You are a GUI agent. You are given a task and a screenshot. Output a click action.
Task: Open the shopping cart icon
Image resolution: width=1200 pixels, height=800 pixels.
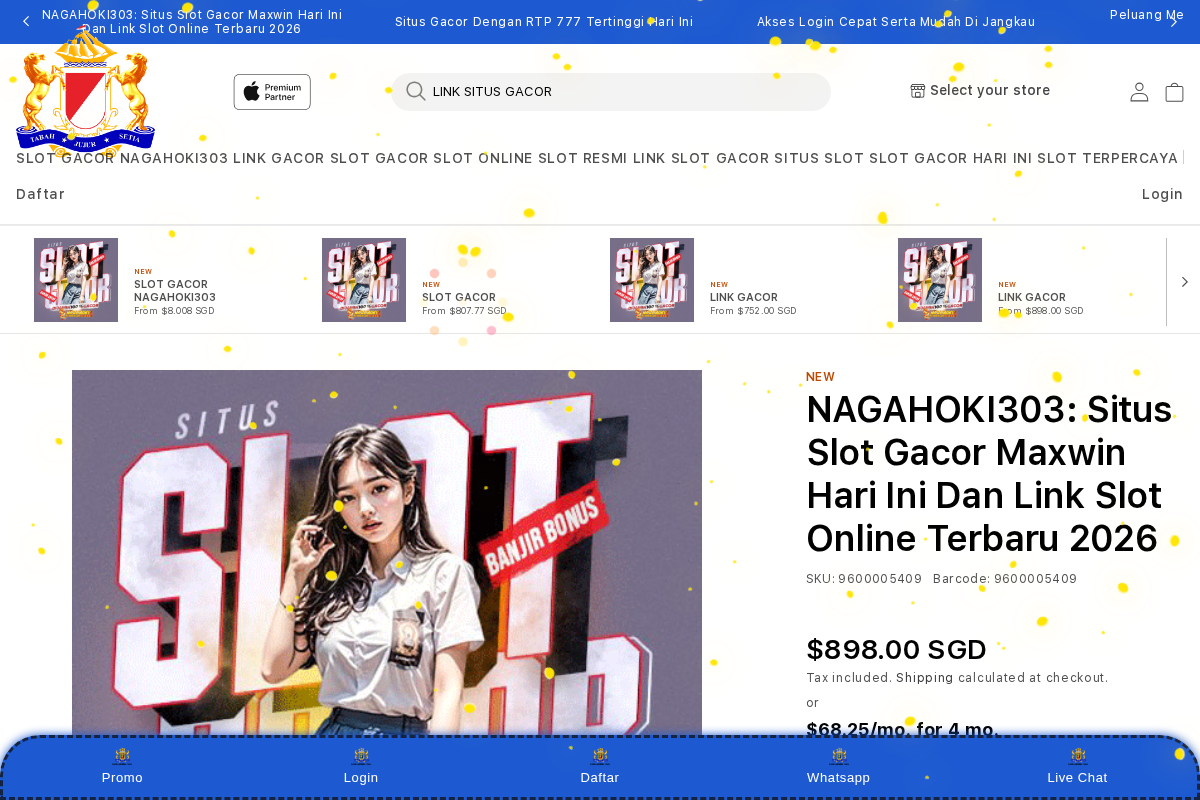click(x=1174, y=91)
